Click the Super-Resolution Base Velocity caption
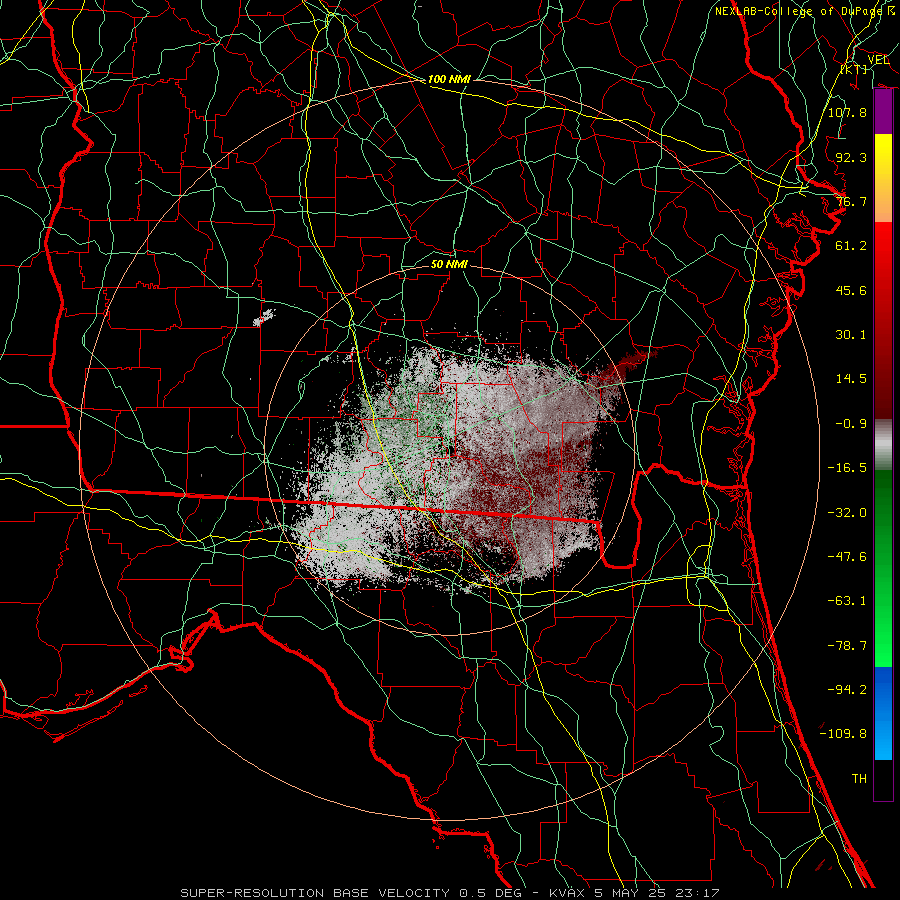 pyautogui.click(x=449, y=893)
